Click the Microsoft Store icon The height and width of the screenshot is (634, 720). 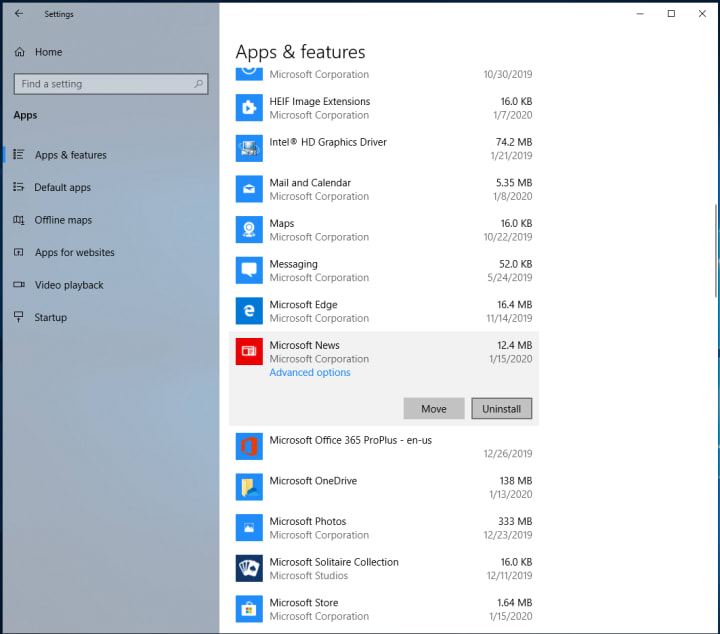point(249,609)
